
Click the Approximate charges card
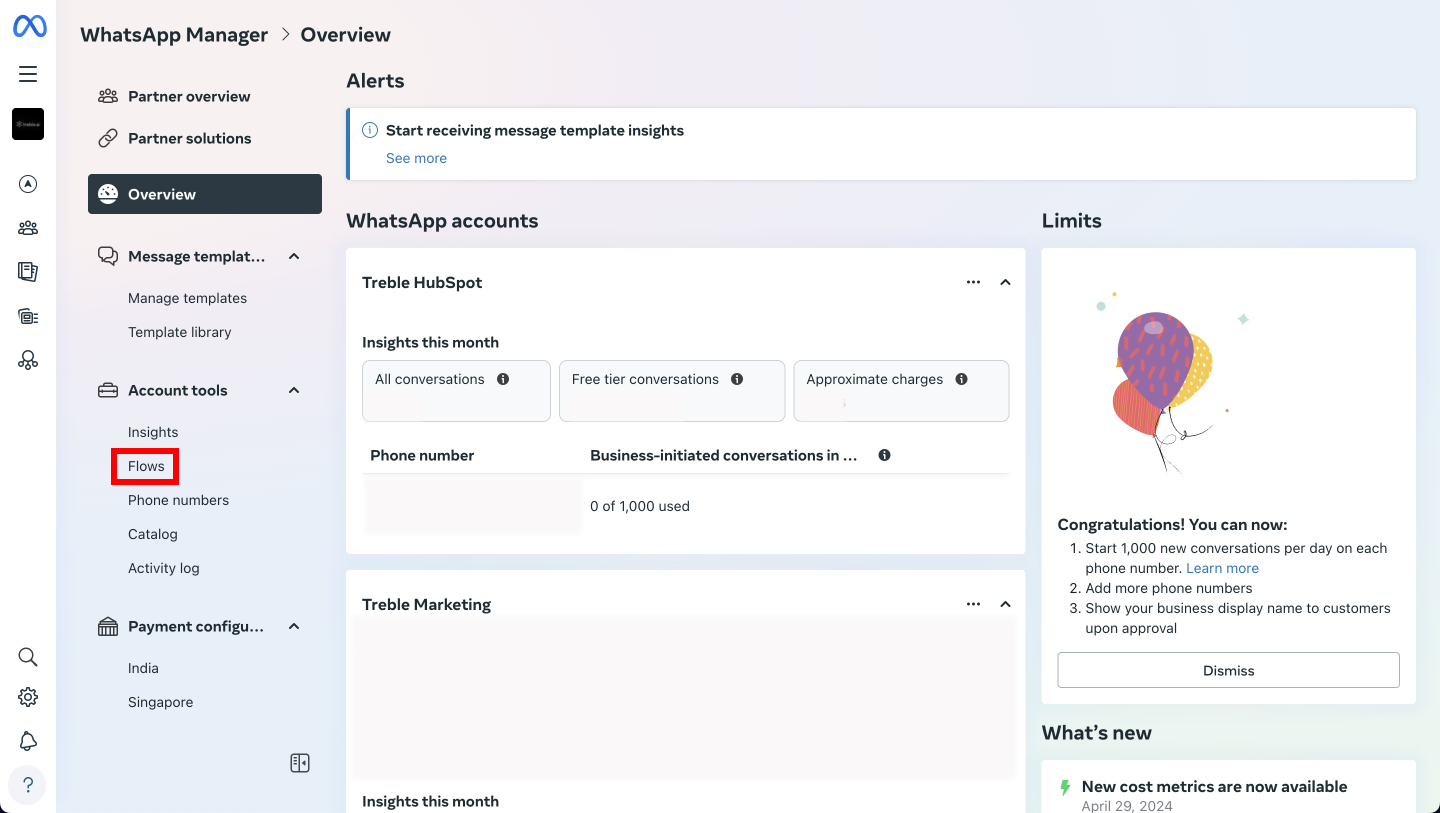(x=901, y=391)
